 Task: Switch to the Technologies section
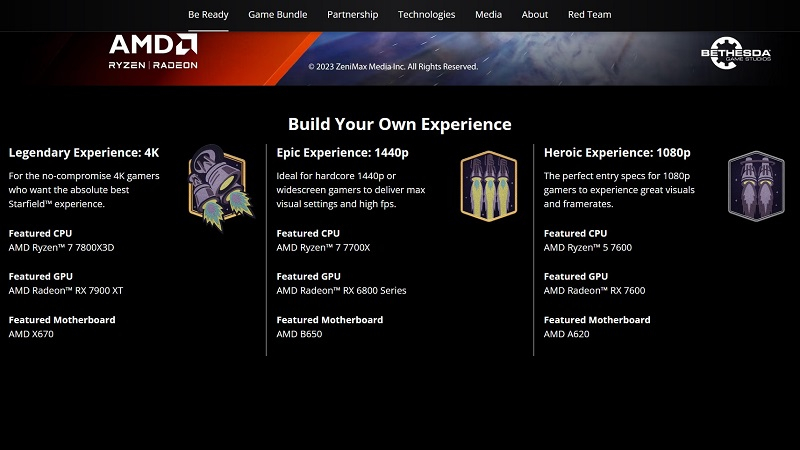tap(426, 15)
